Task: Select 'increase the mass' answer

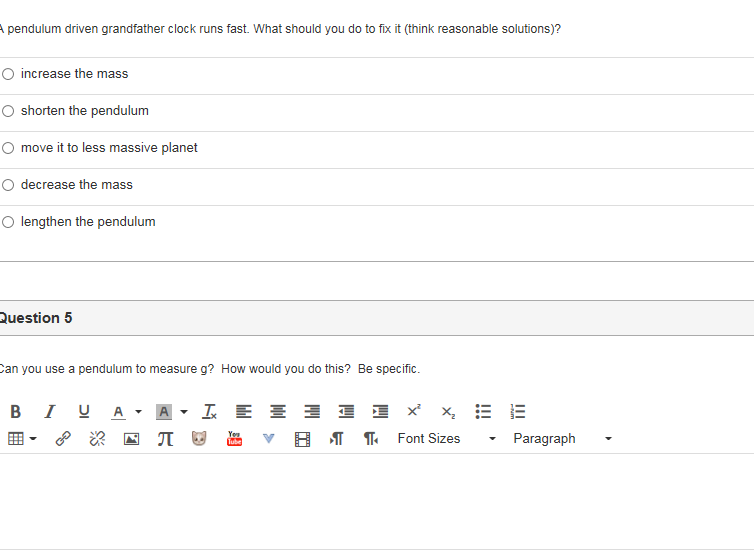Action: [x=8, y=74]
